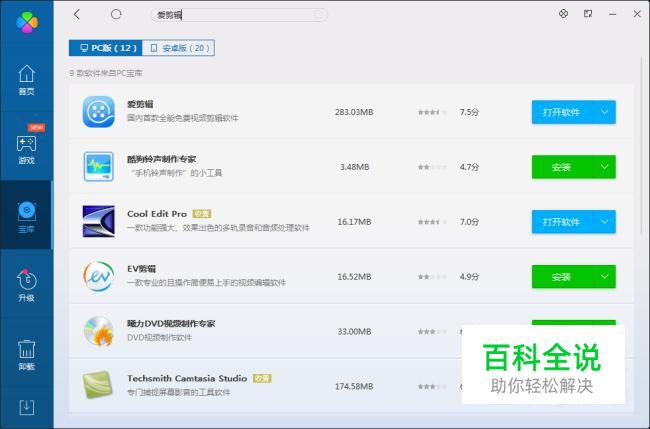Click the 33.00MB size text
The height and width of the screenshot is (429, 650).
[x=354, y=331]
